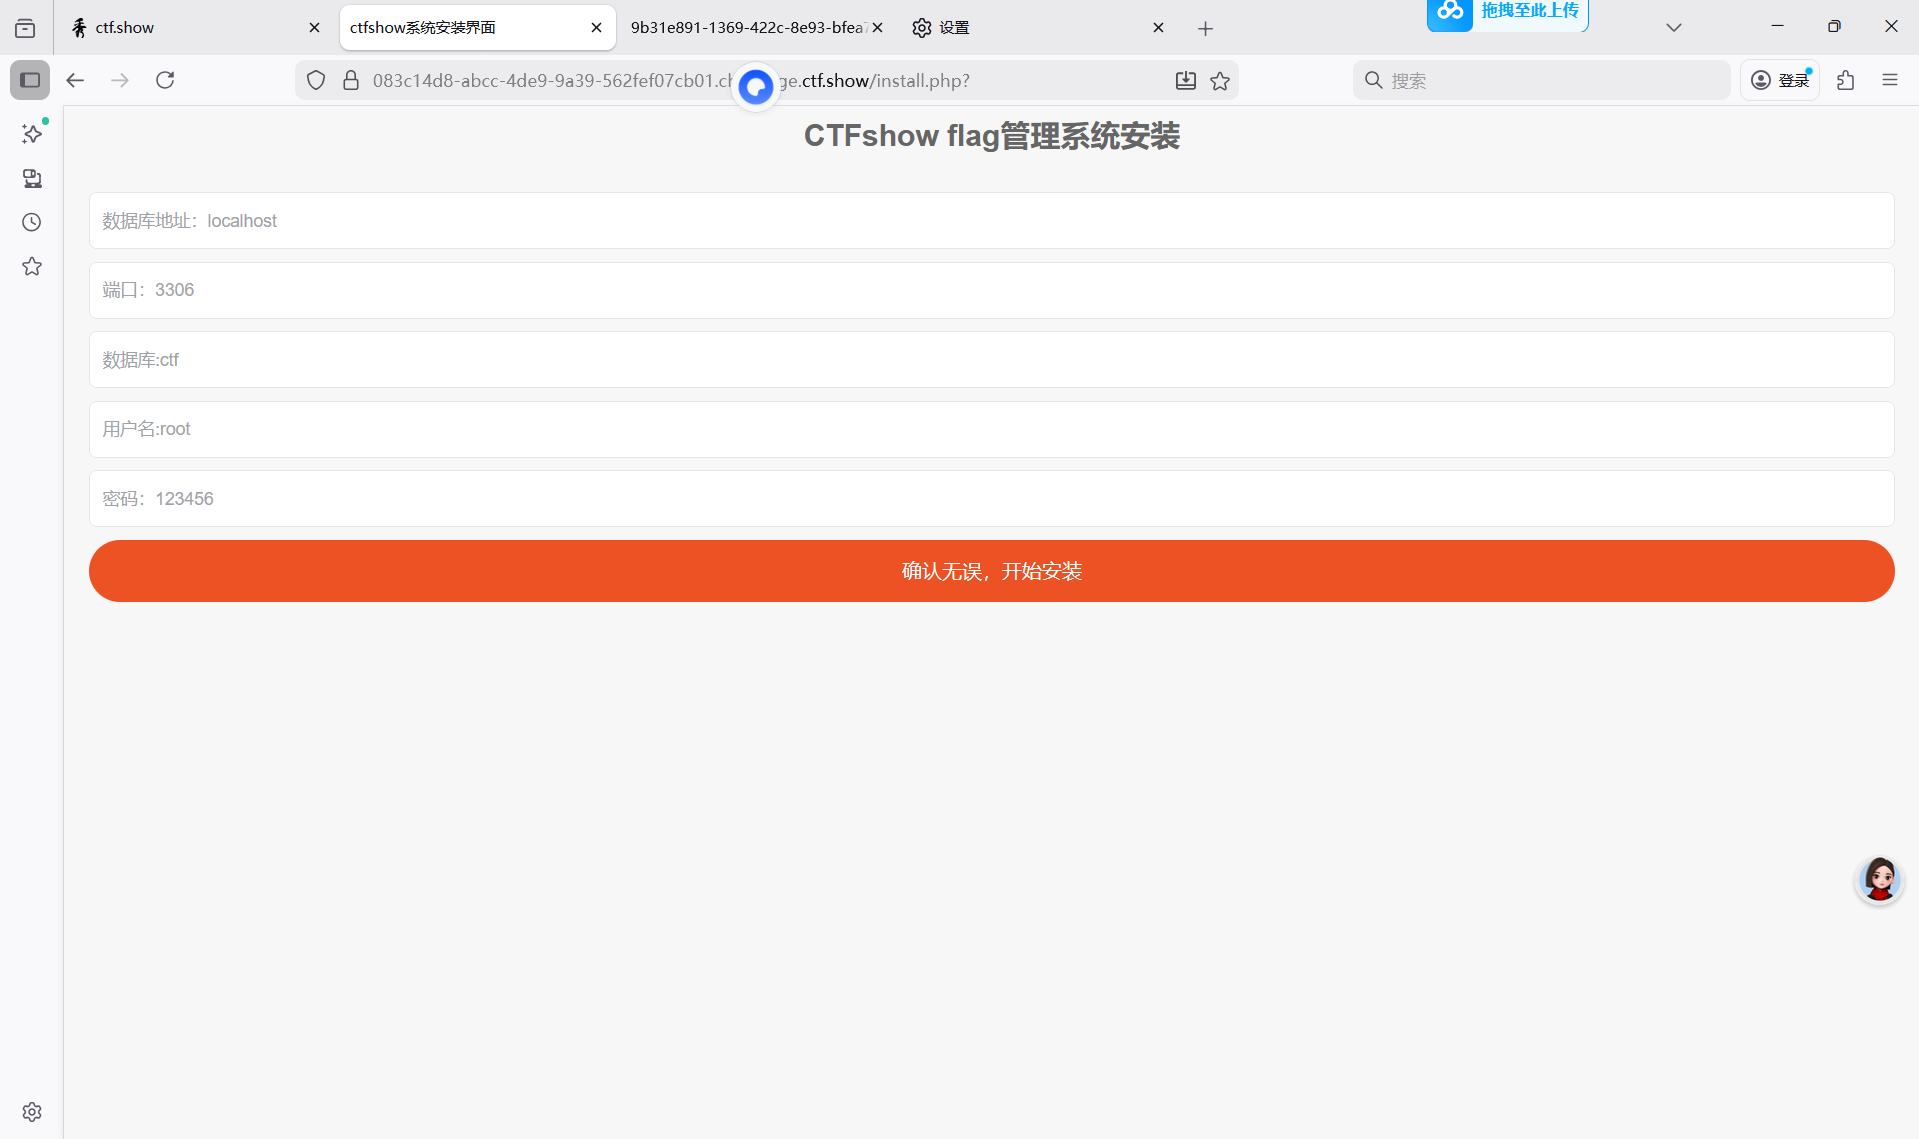Focus the 用户名 root field
The height and width of the screenshot is (1139, 1919).
point(991,429)
